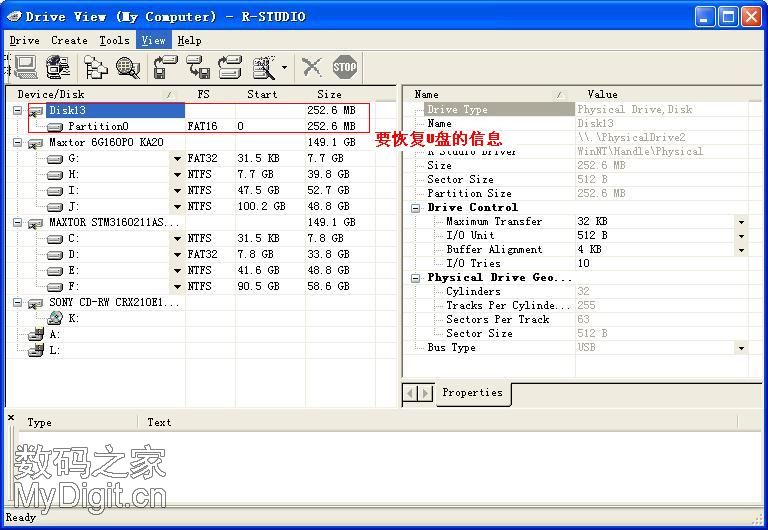Open dropdown arrow beside E: volume
The height and width of the screenshot is (530, 768).
pyautogui.click(x=177, y=271)
